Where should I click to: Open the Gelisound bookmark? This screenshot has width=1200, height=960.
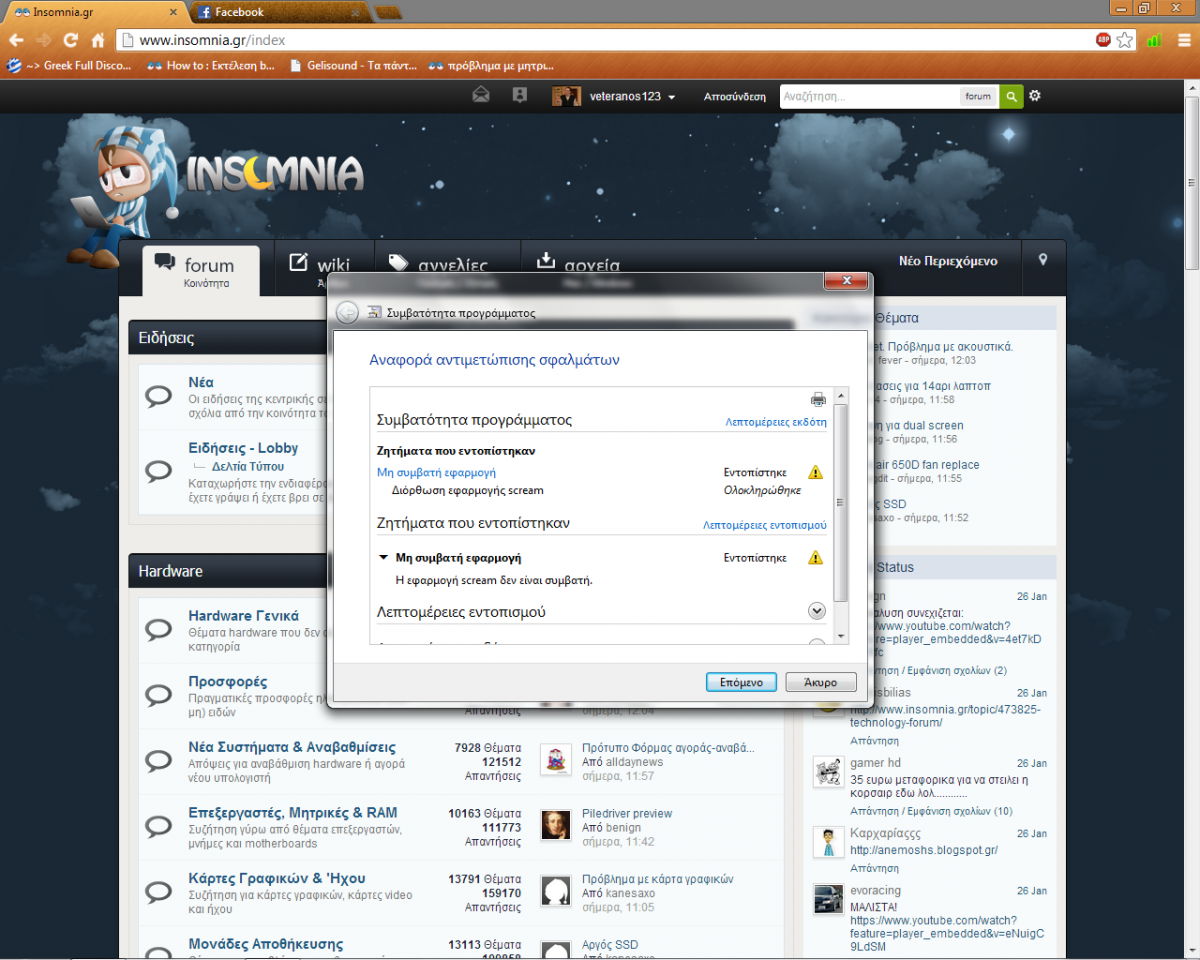pyautogui.click(x=354, y=66)
